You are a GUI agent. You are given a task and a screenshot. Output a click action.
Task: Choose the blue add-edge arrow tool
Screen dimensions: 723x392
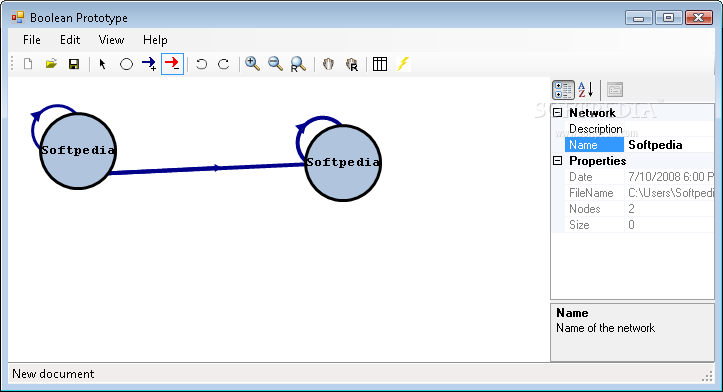point(149,64)
